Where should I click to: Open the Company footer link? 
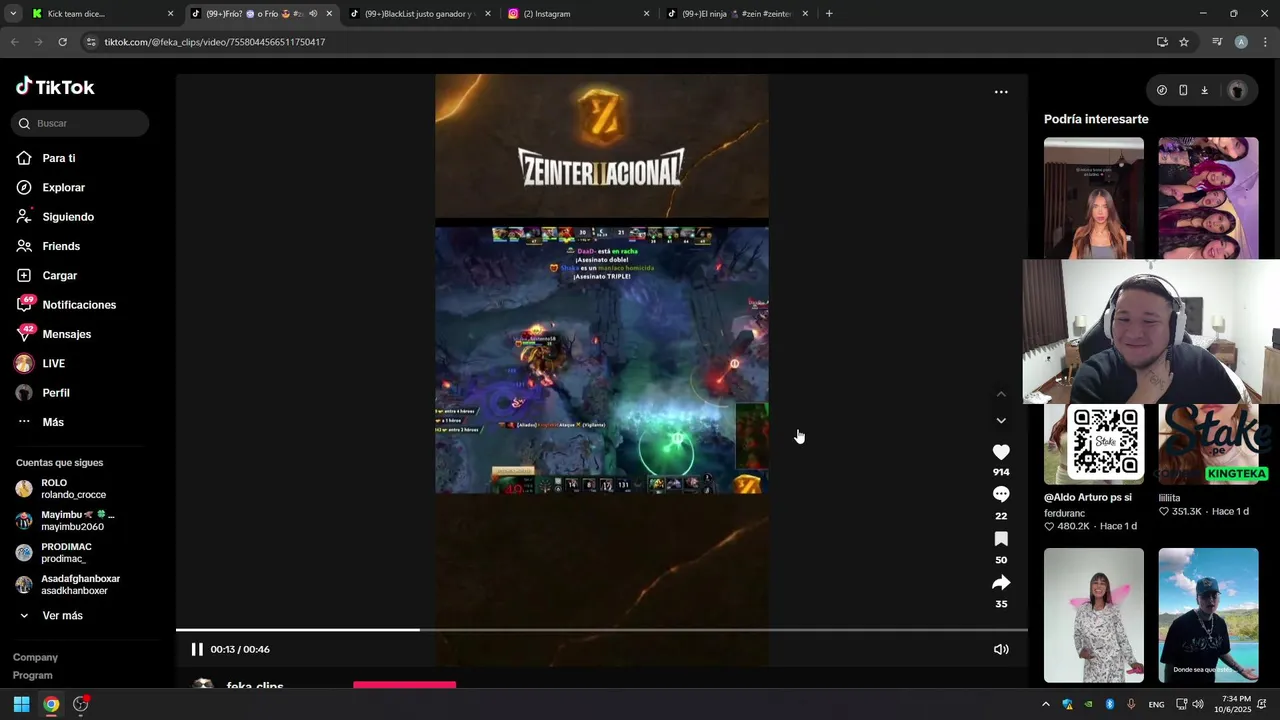coord(35,657)
